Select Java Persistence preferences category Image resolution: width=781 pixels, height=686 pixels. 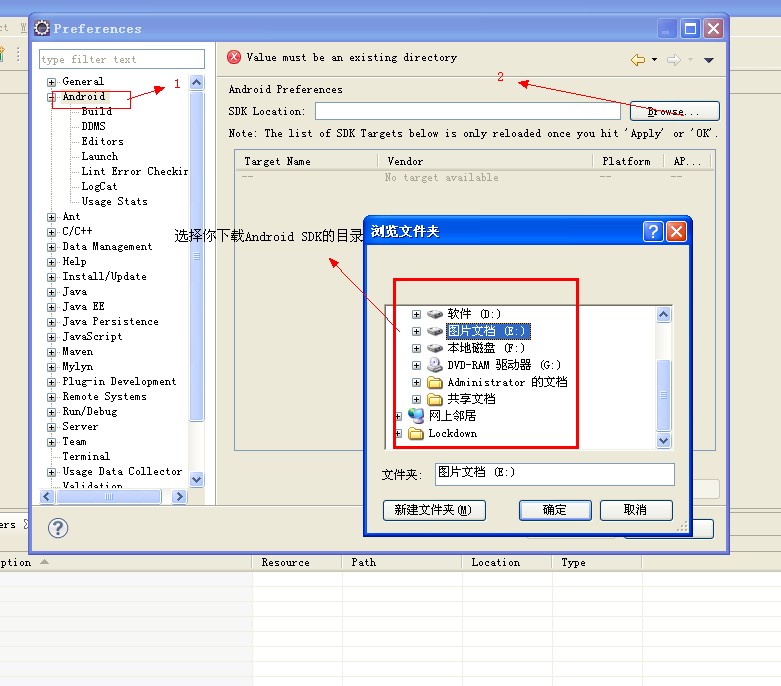click(110, 321)
